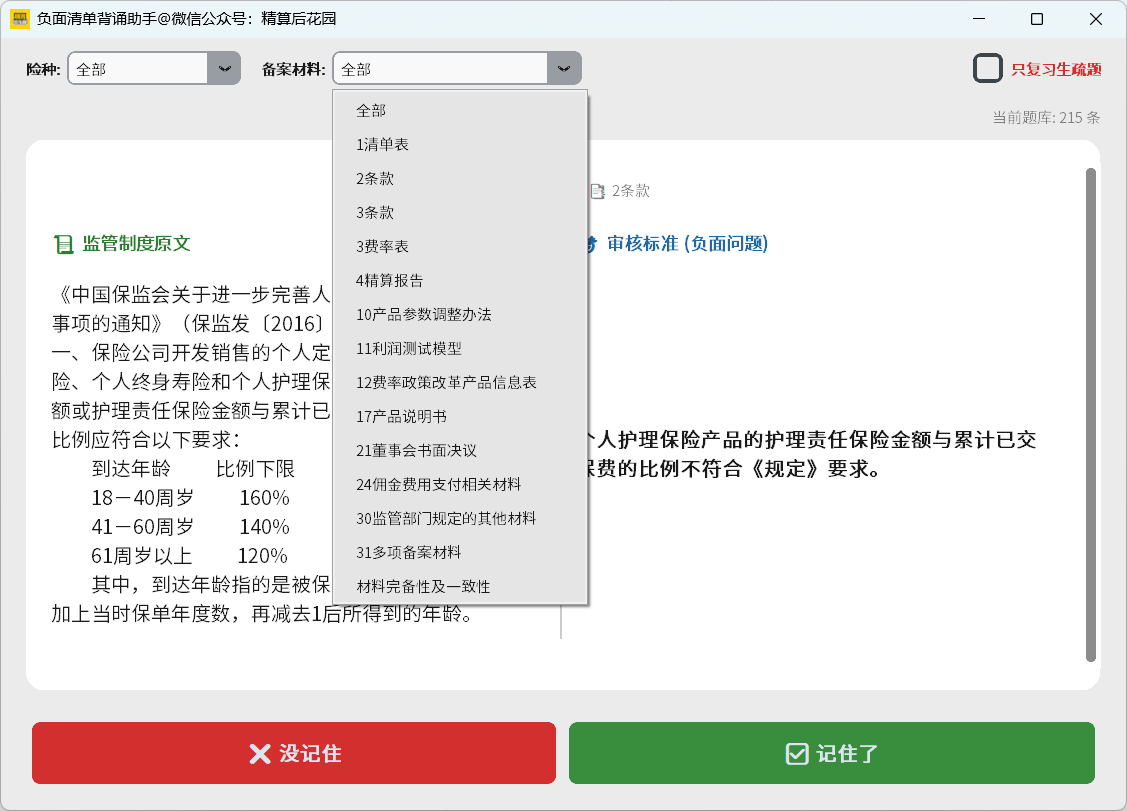This screenshot has width=1127, height=811.
Task: Select 17产品说明书 option
Action: click(x=401, y=416)
